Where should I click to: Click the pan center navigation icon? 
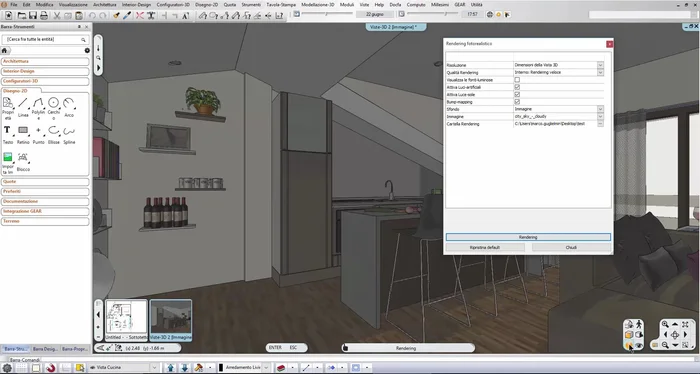675,335
